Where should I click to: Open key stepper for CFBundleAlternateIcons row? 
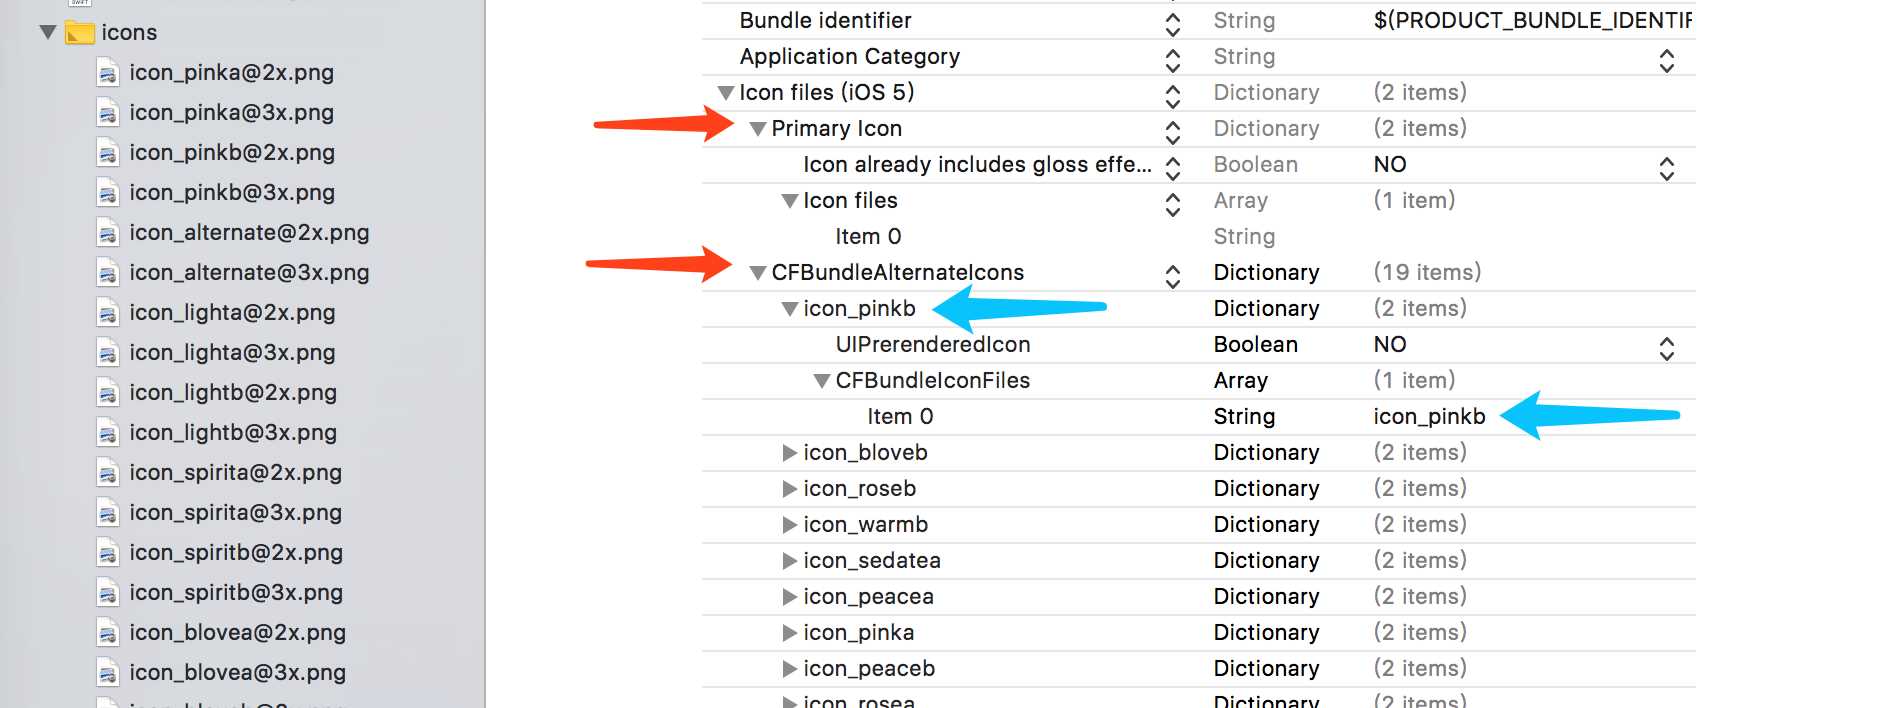click(x=1173, y=276)
